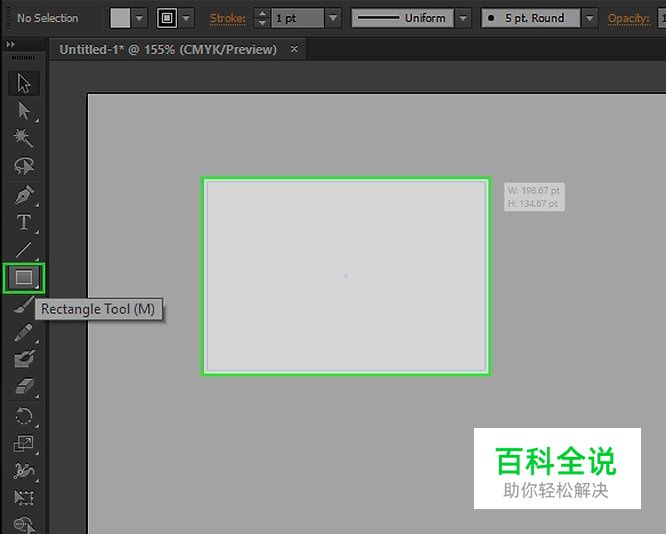The image size is (666, 534).
Task: Expand the stroke weight dropdown
Action: click(x=333, y=18)
